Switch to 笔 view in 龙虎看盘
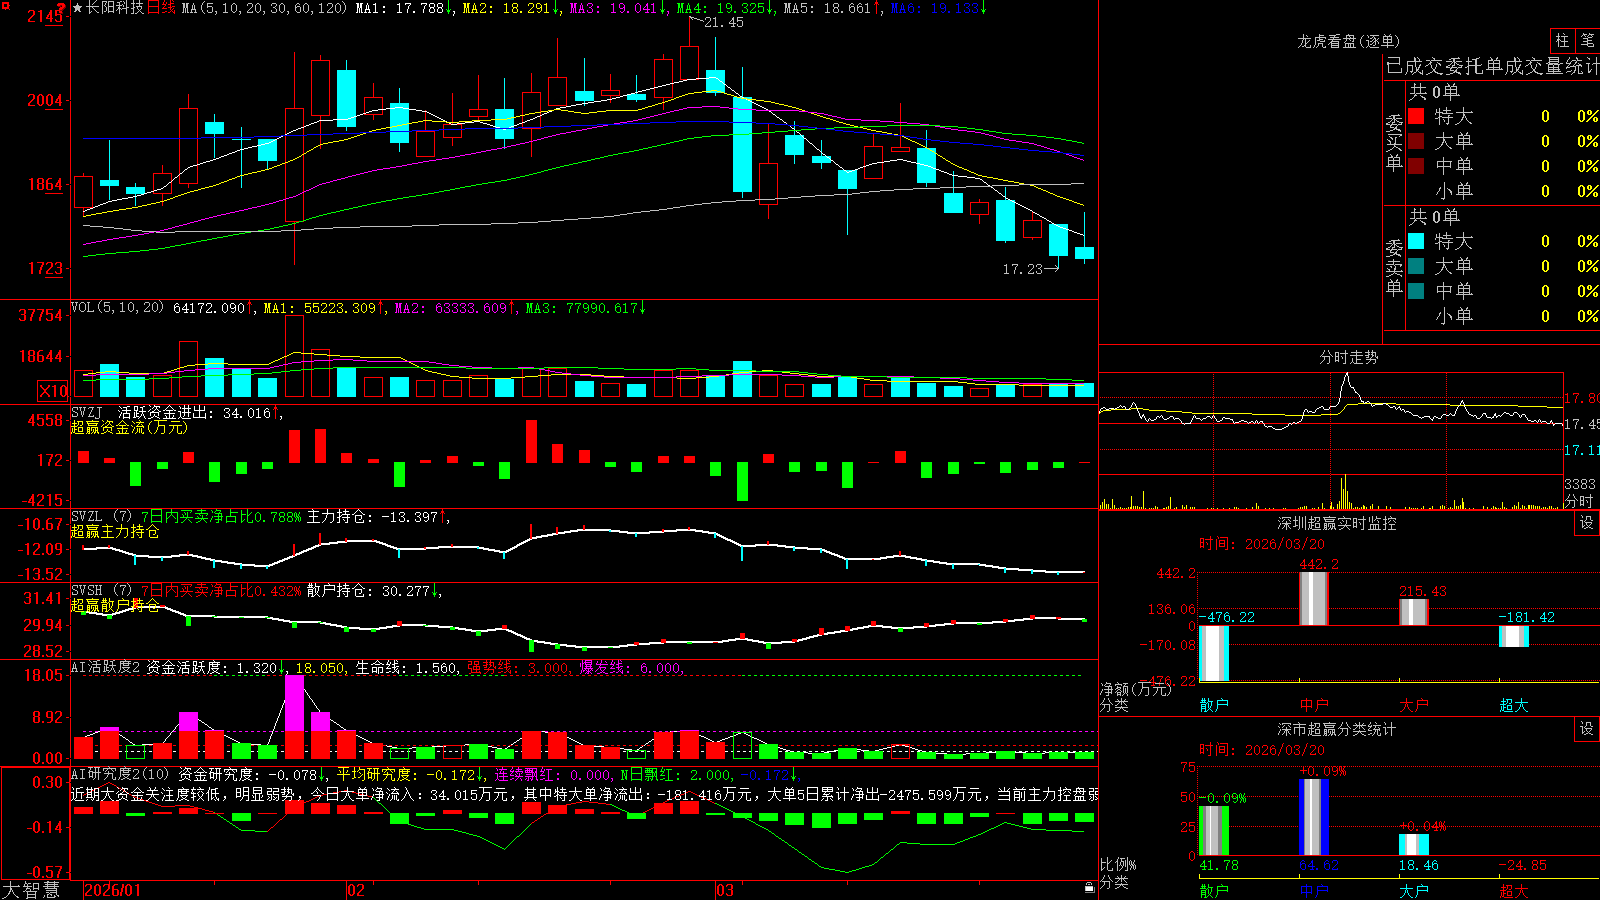The width and height of the screenshot is (1600, 900). click(1588, 40)
